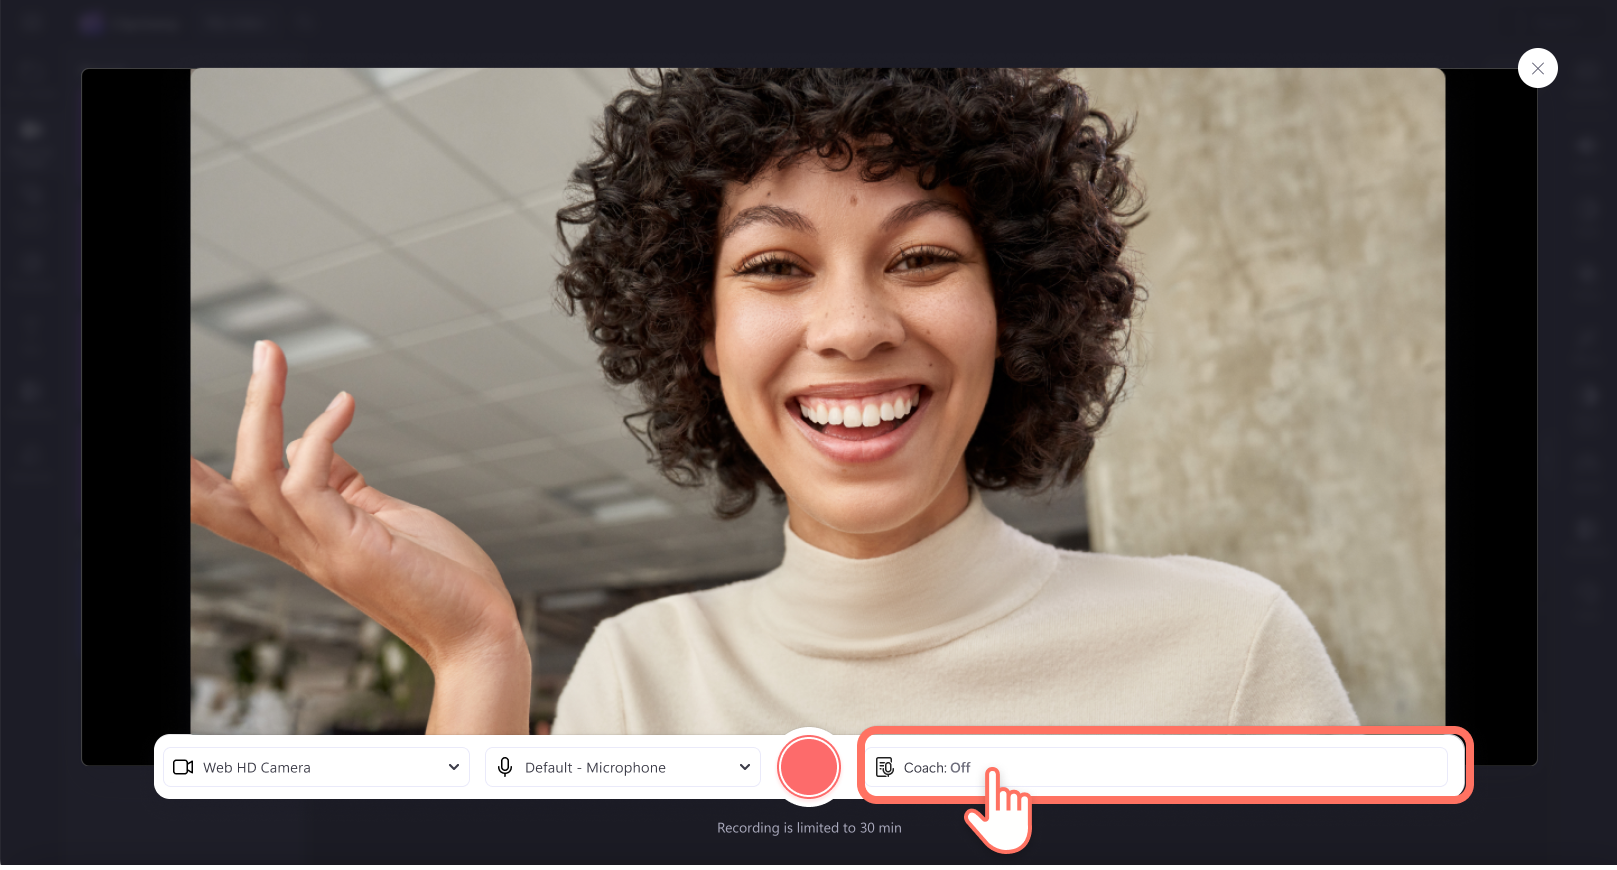Toggle the Coach: Off option
Image resolution: width=1617 pixels, height=870 pixels.
1157,767
